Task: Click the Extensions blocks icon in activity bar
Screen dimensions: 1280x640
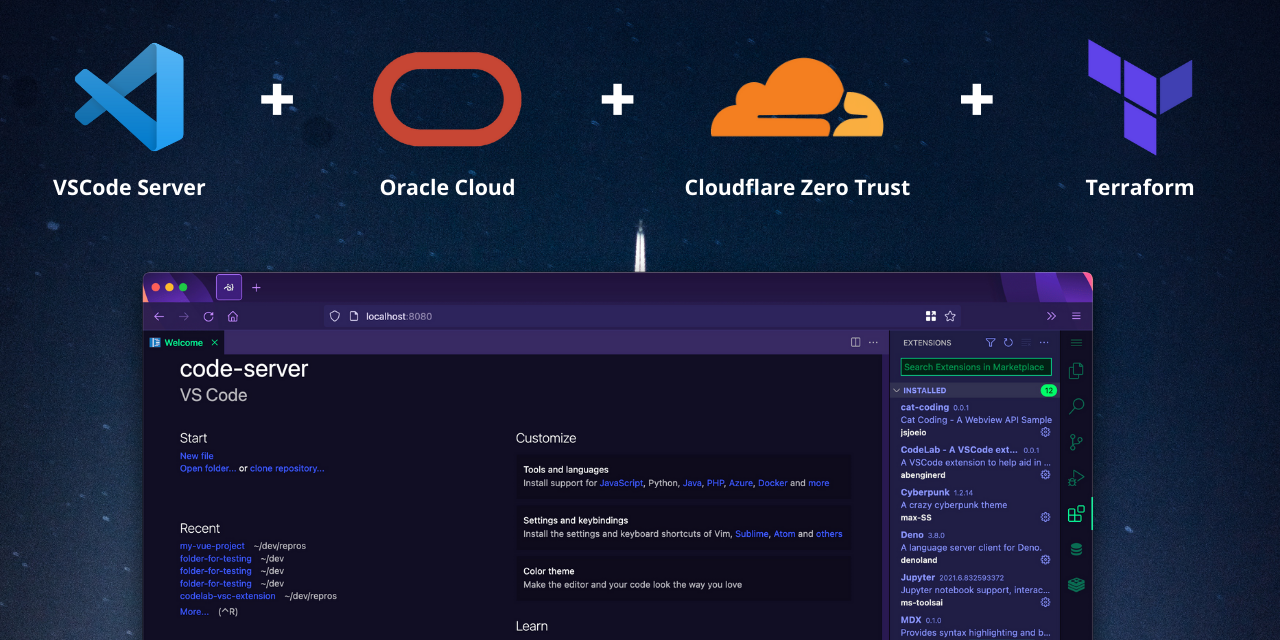Action: 1076,514
